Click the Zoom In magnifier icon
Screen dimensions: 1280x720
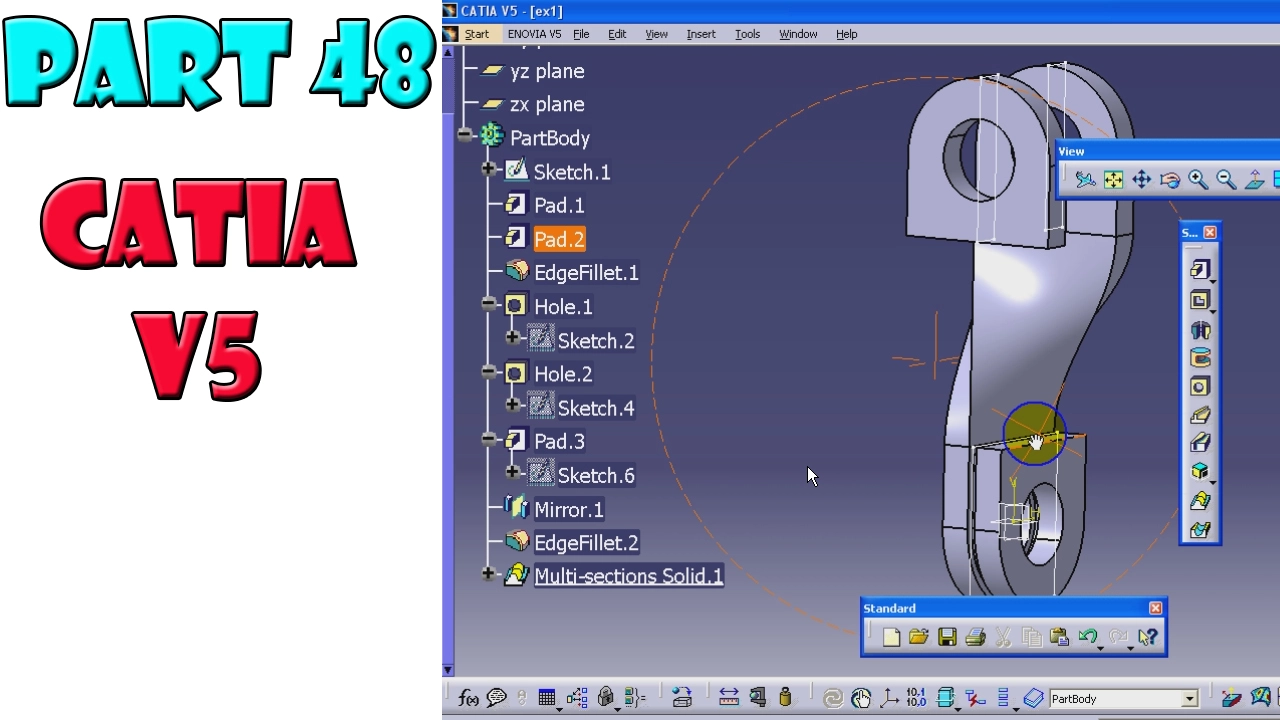[1198, 180]
